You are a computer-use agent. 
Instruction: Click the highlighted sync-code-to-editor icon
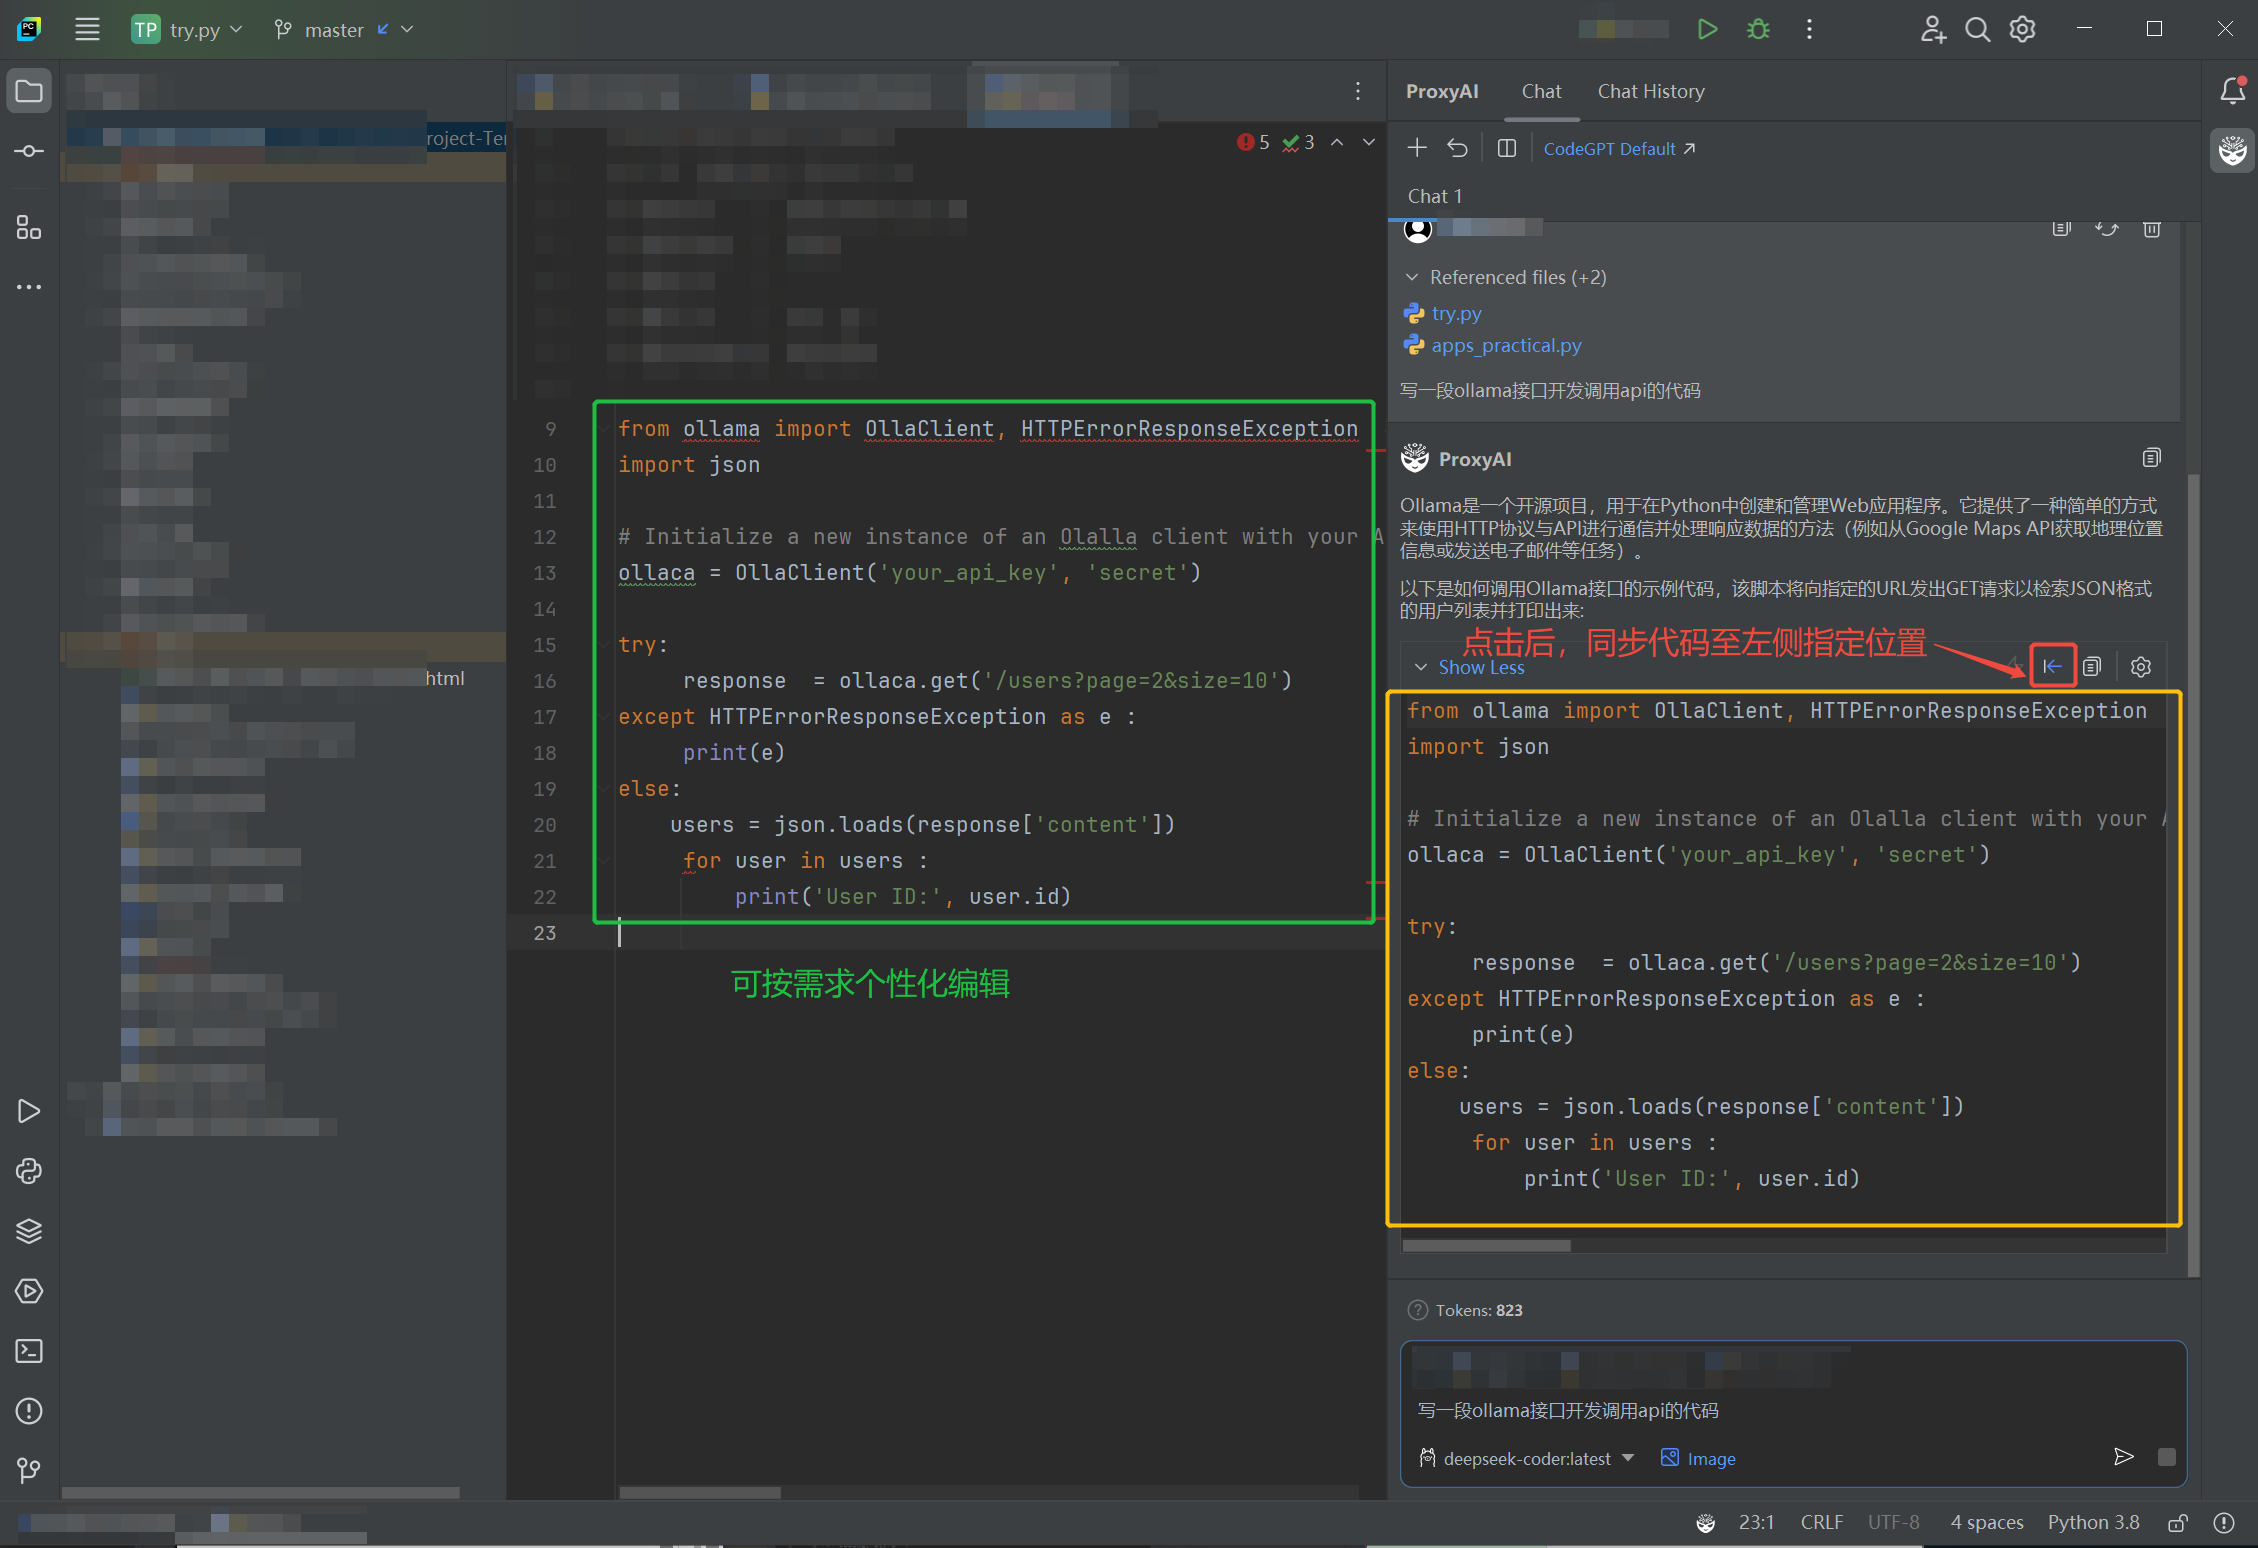click(x=2052, y=666)
